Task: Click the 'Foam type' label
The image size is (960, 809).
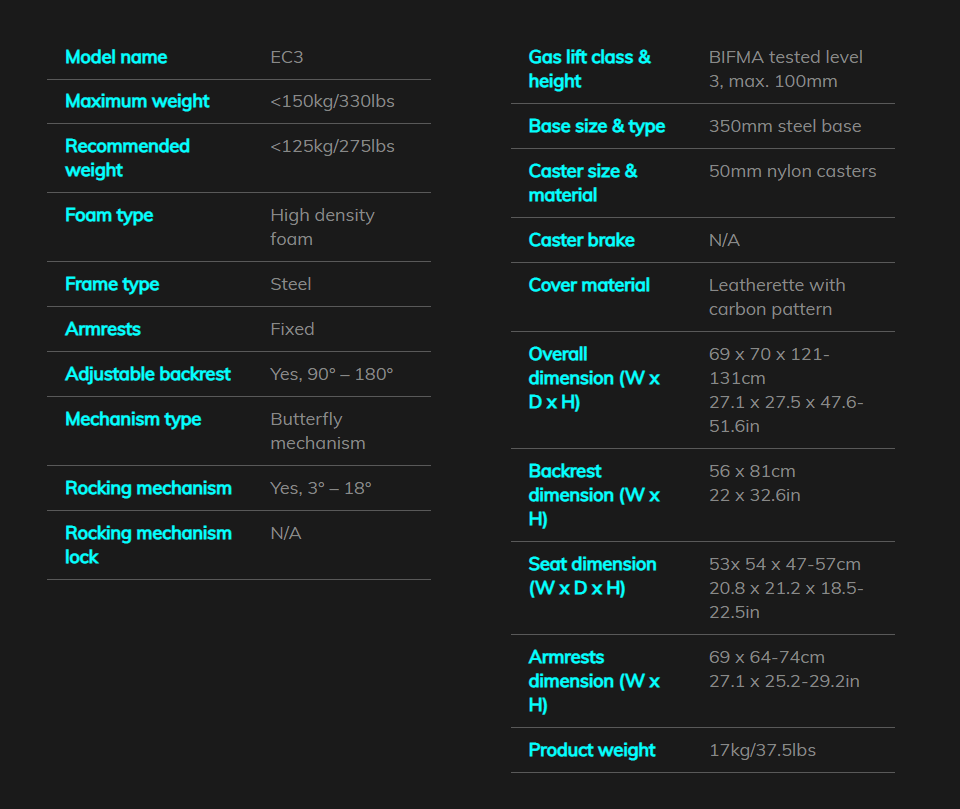Action: [109, 215]
